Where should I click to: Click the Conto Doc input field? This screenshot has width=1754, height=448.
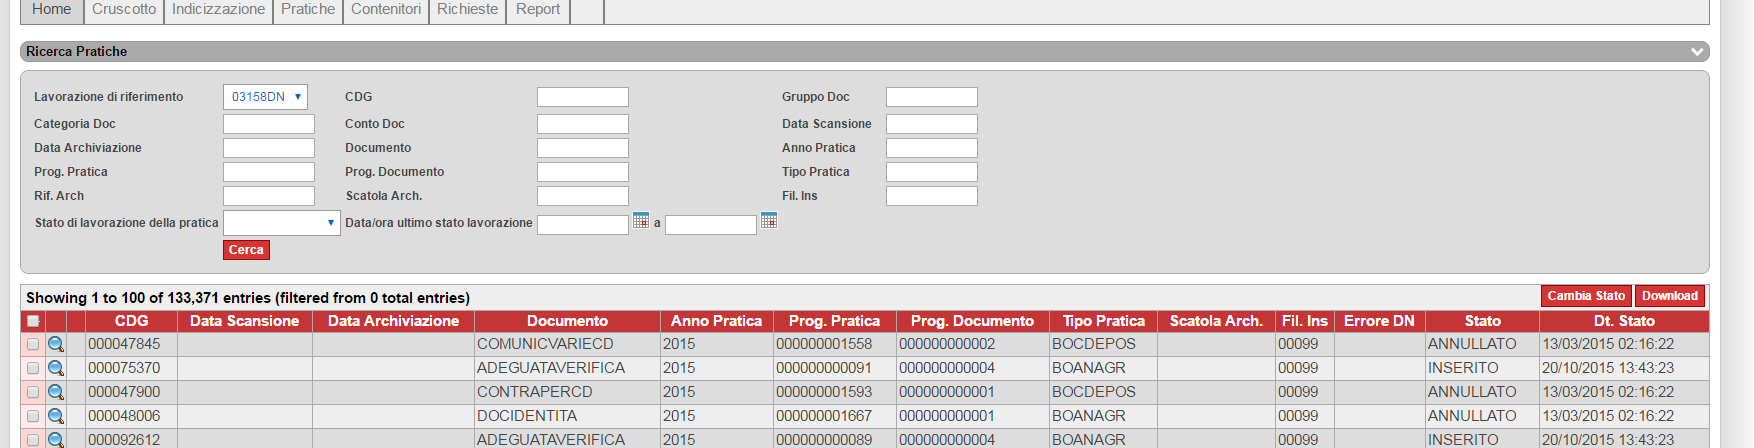[x=582, y=124]
